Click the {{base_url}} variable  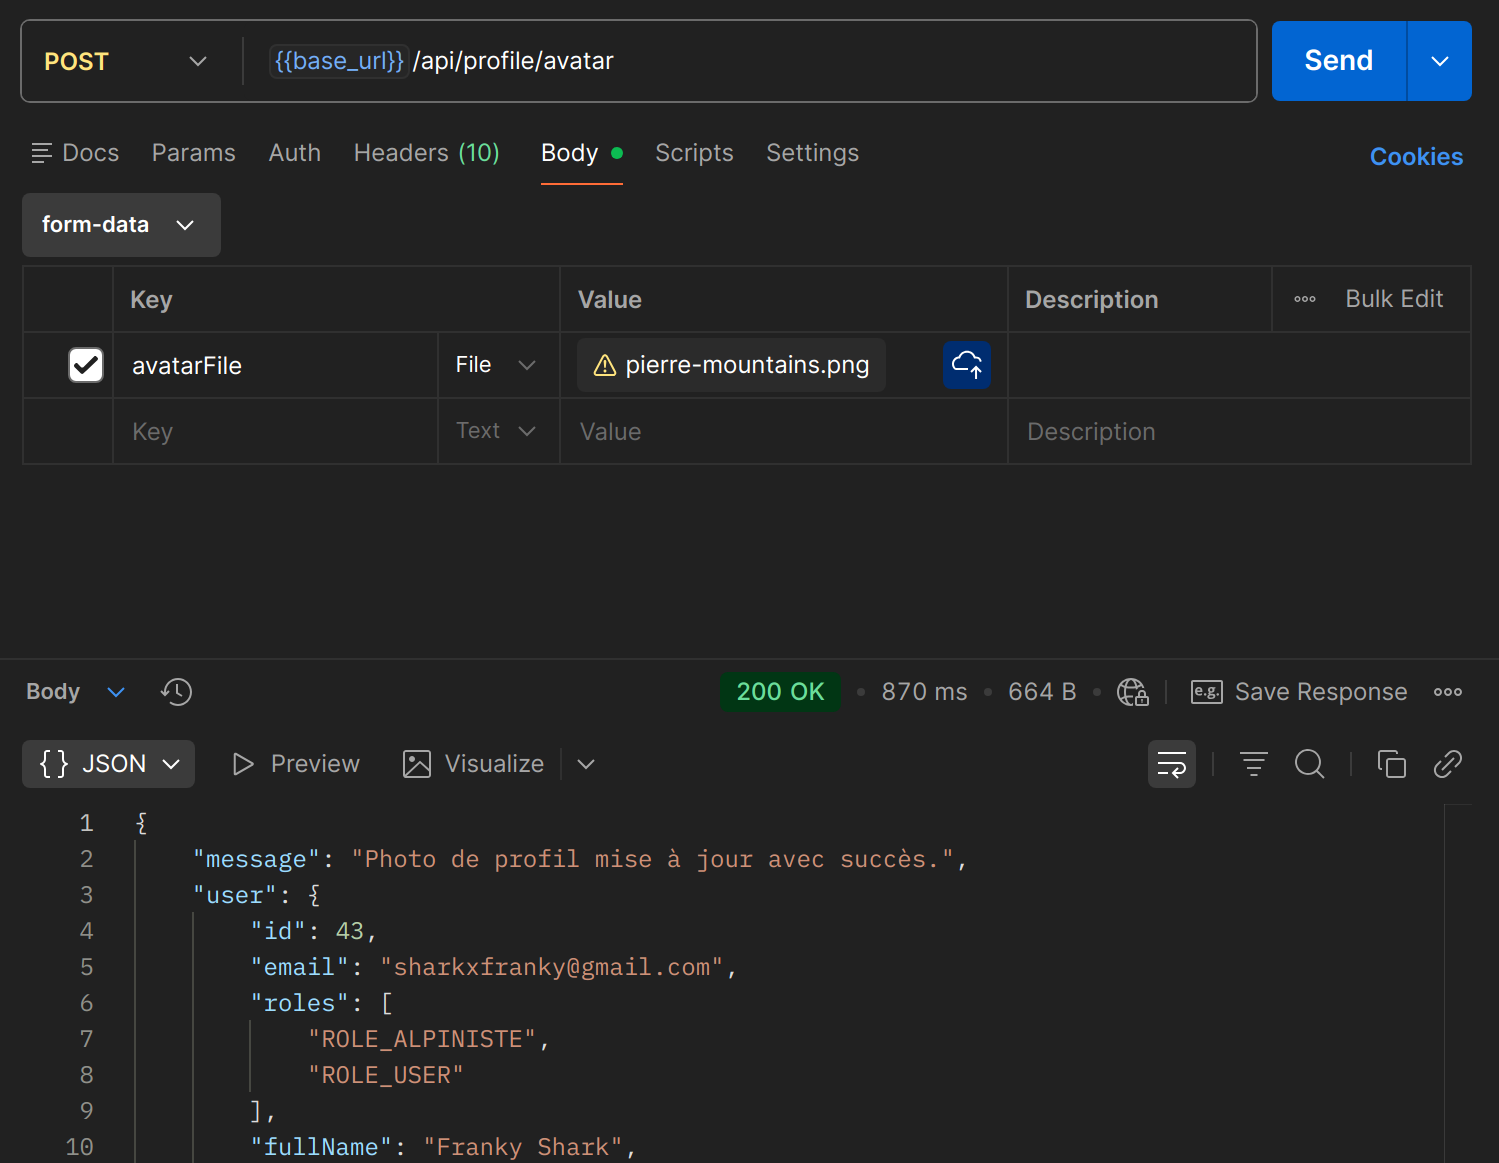(339, 61)
